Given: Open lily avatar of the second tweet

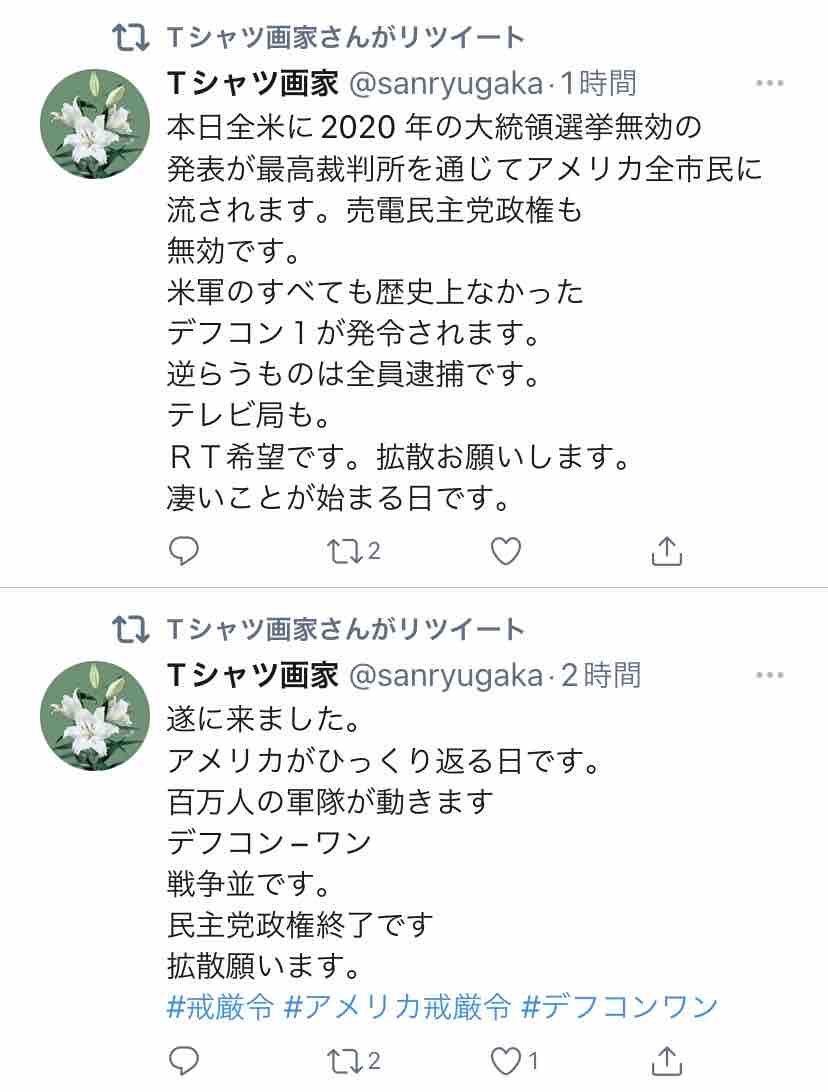Looking at the screenshot, I should (x=95, y=714).
